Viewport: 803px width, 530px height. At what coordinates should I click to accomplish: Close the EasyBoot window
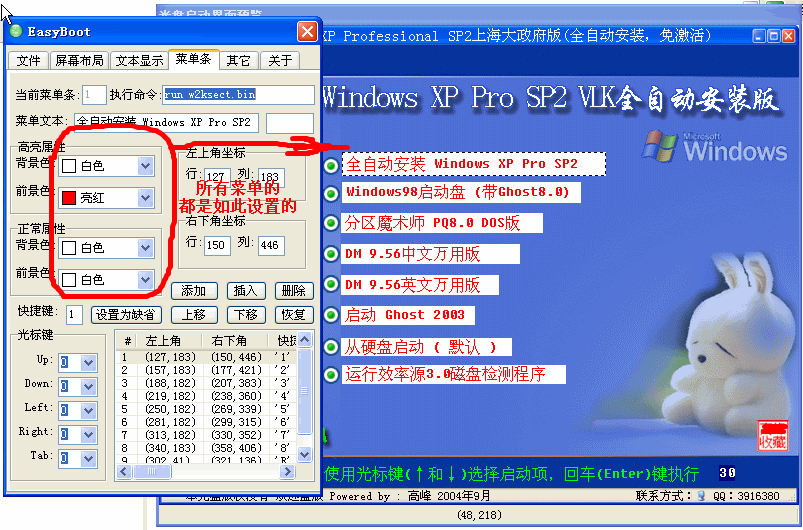coord(307,32)
